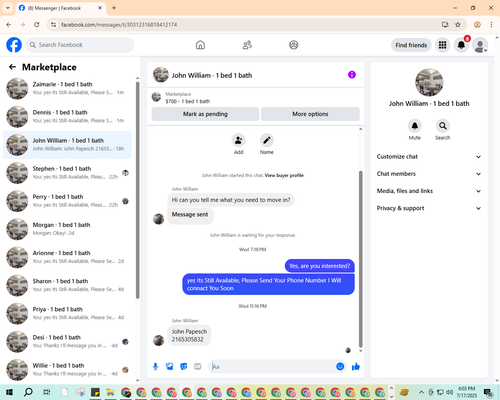Image resolution: width=500 pixels, height=400 pixels.
Task: Open the notifications bell icon
Action: click(x=461, y=45)
